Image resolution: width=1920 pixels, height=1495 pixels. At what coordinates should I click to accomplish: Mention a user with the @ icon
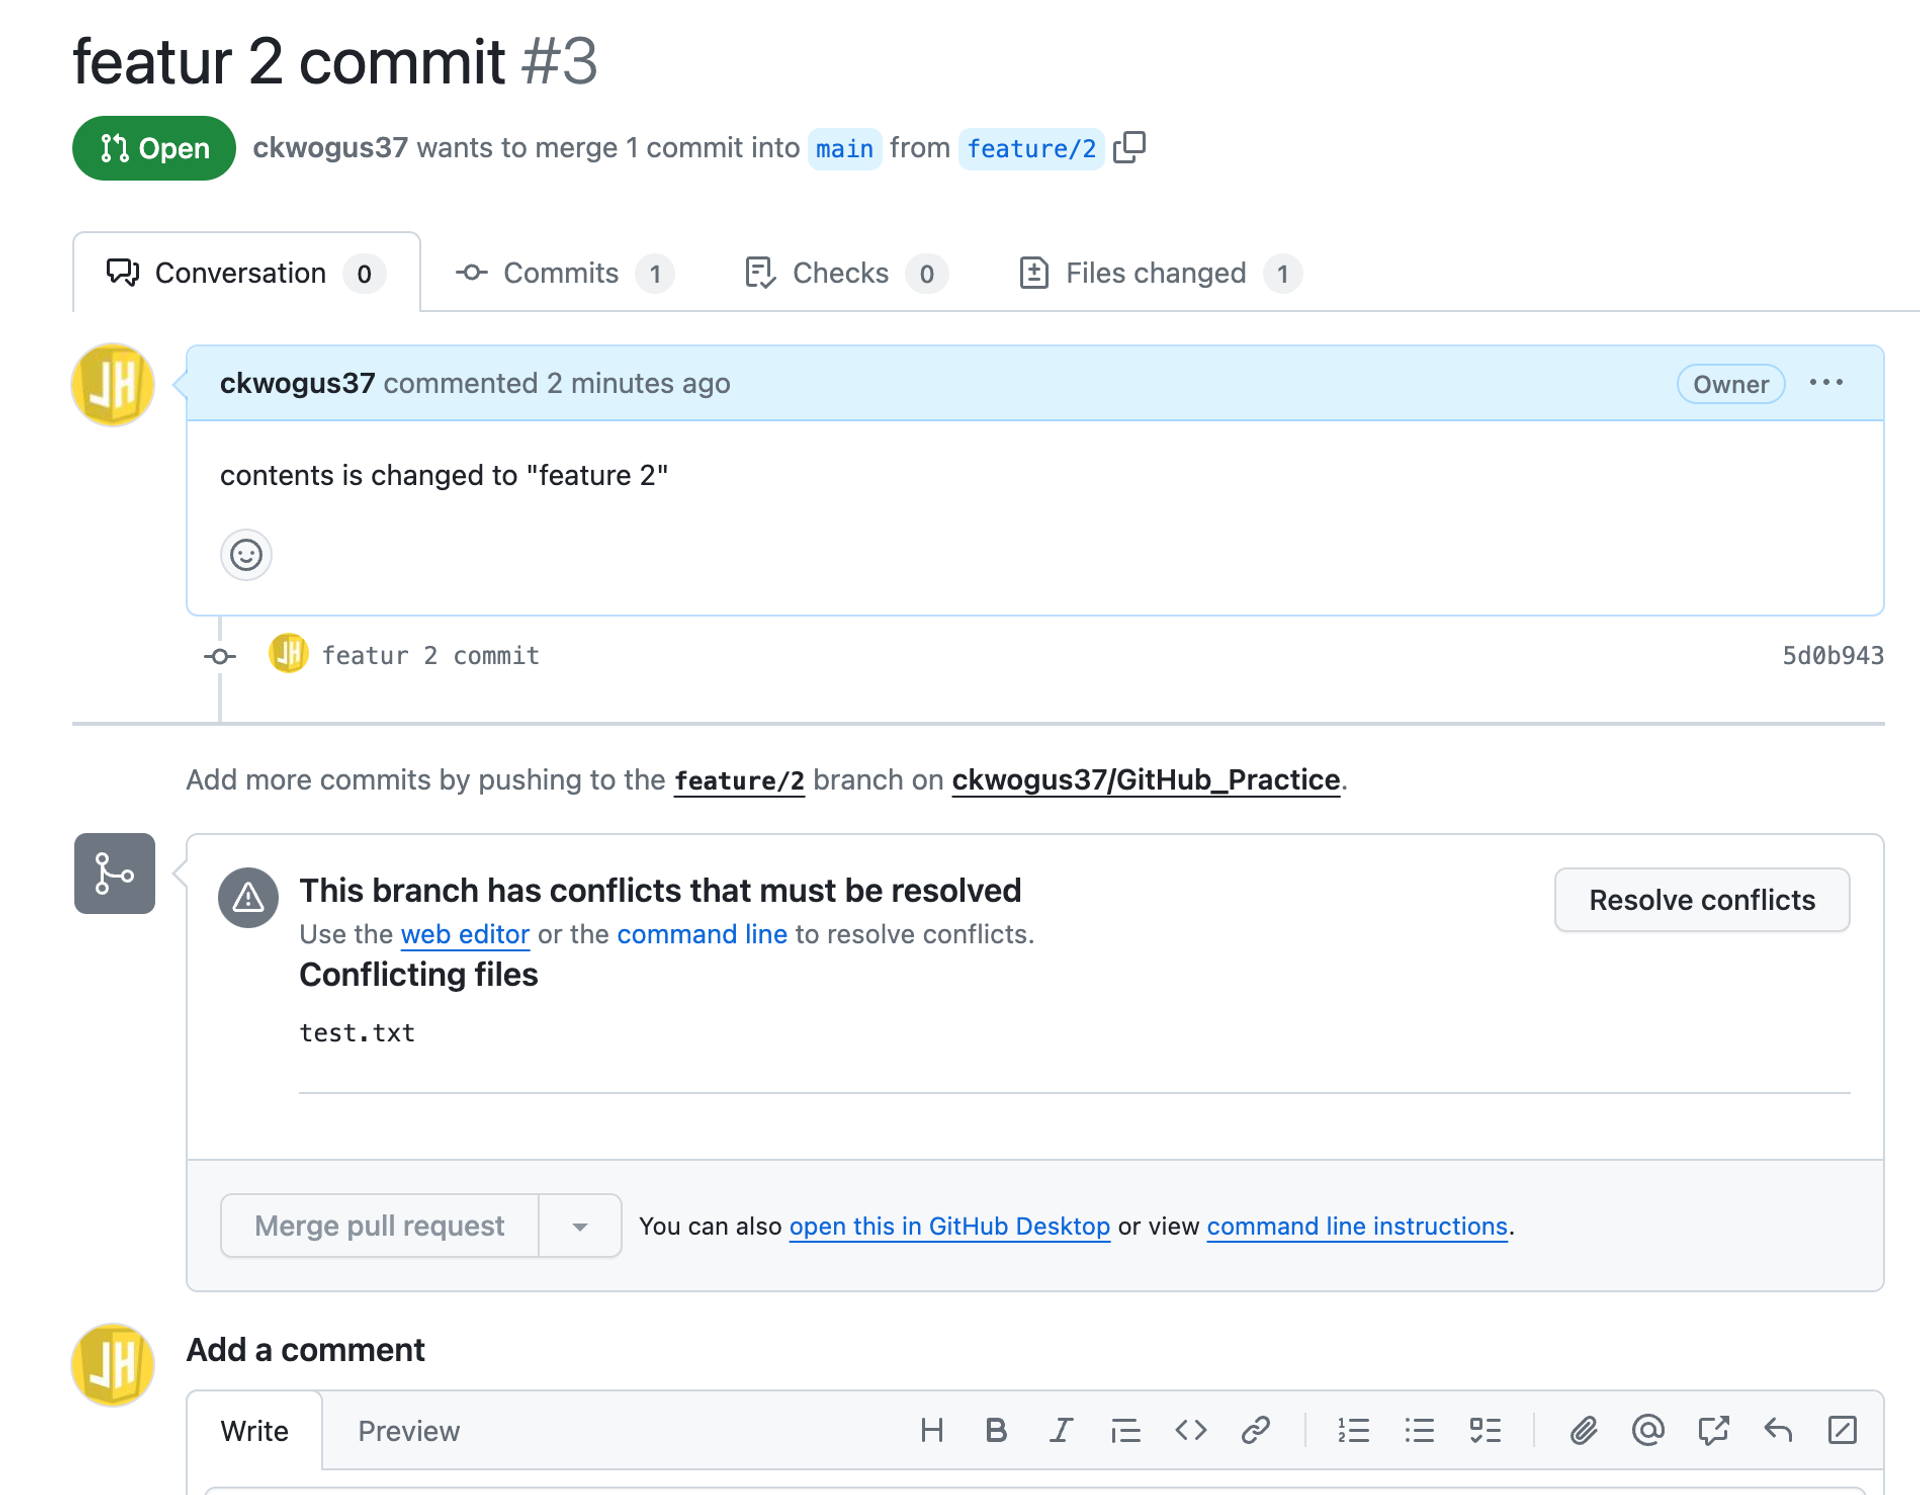tap(1647, 1430)
